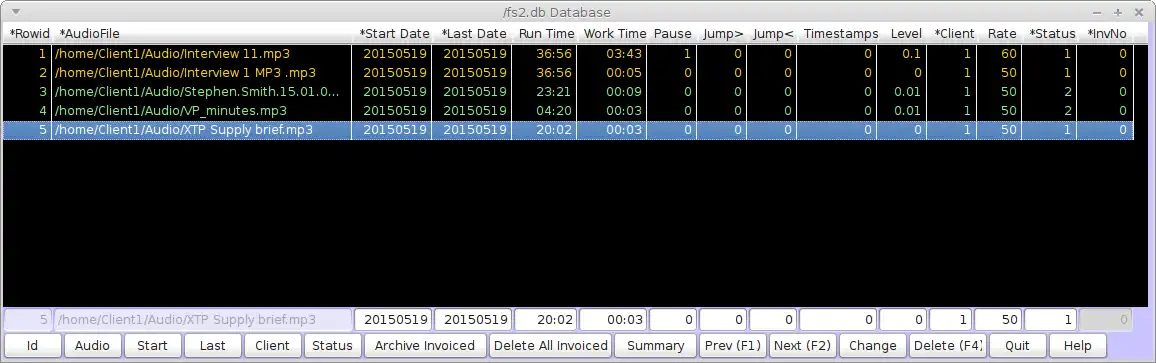Click the Jump< input field
This screenshot has height=363, width=1156.
pos(773,319)
